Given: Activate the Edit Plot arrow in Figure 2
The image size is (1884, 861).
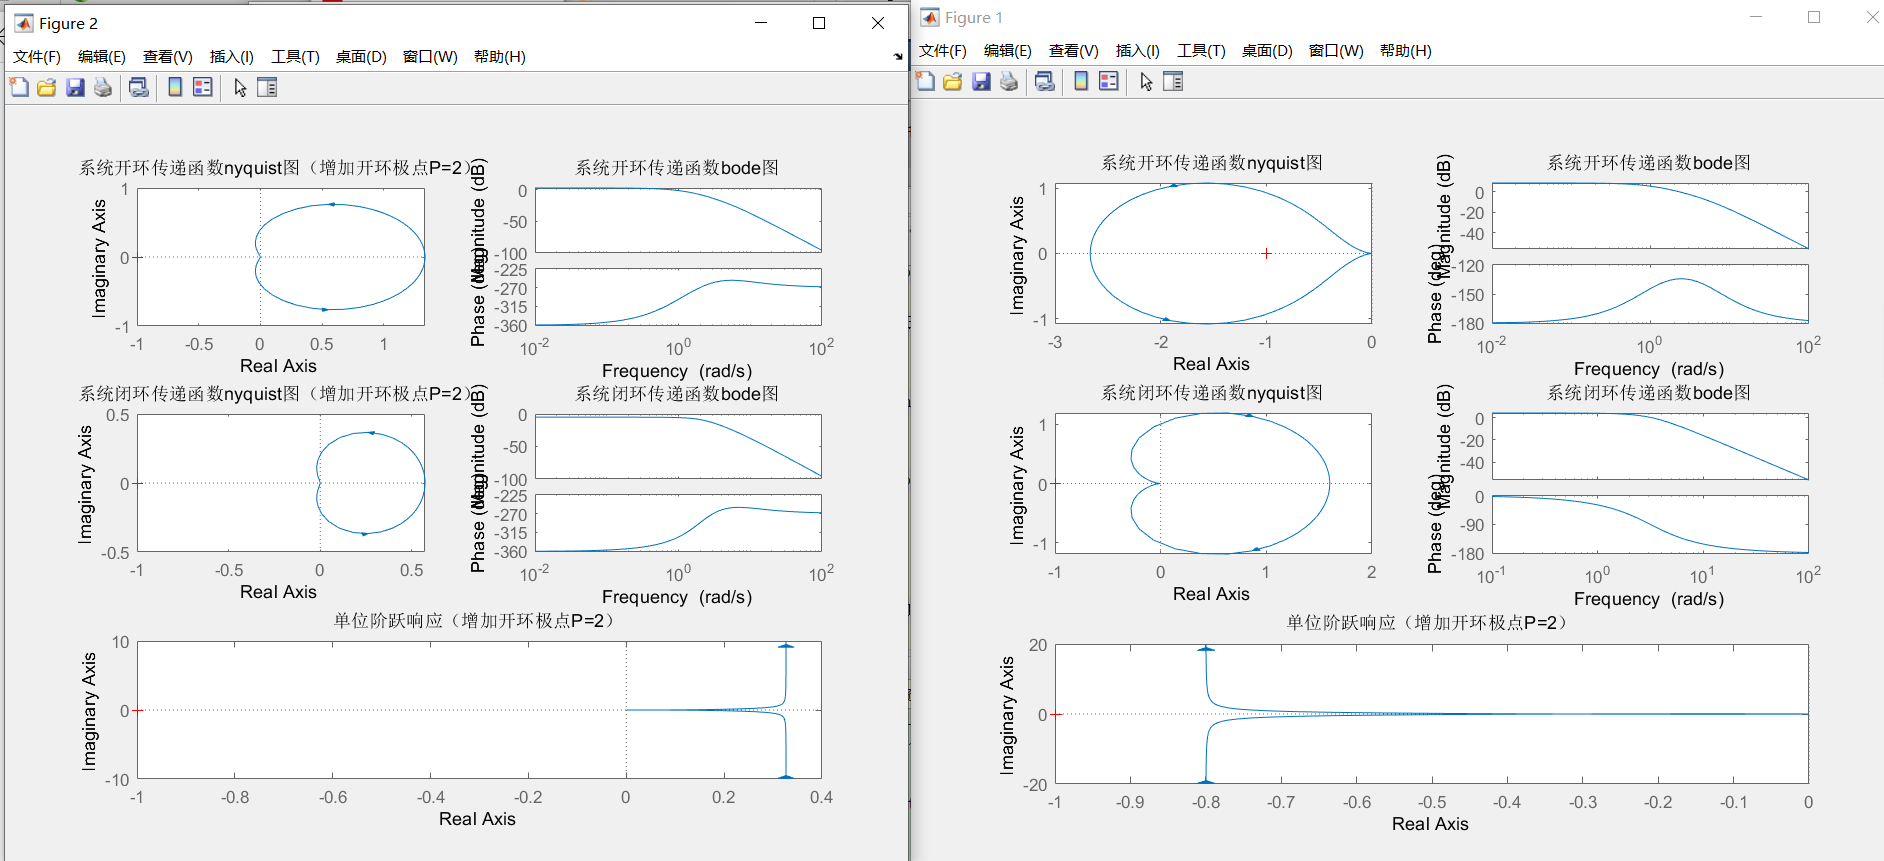Looking at the screenshot, I should (240, 88).
